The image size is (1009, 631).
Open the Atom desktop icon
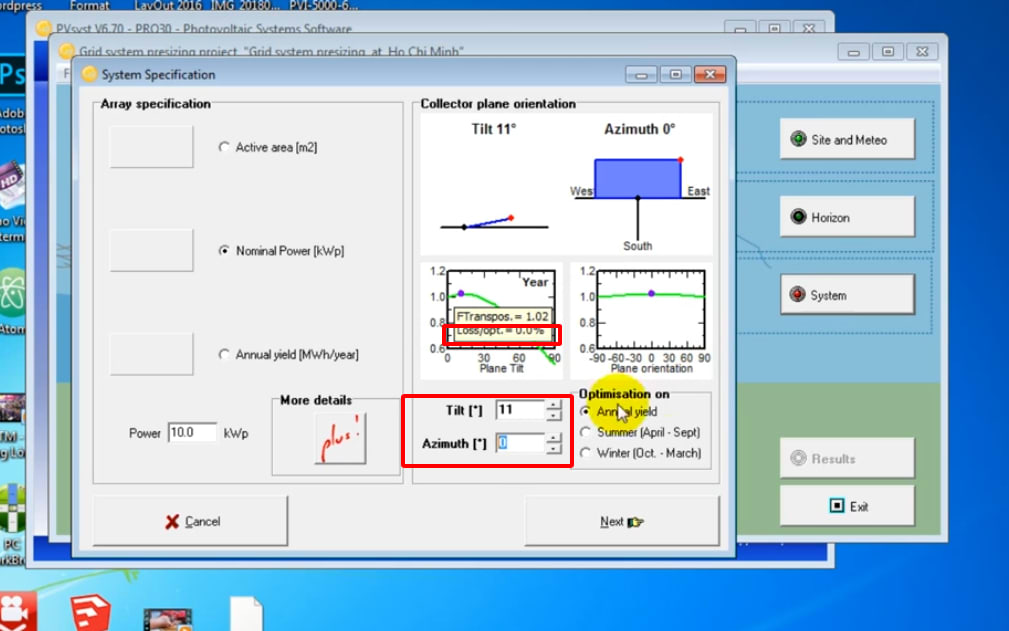[x=12, y=293]
